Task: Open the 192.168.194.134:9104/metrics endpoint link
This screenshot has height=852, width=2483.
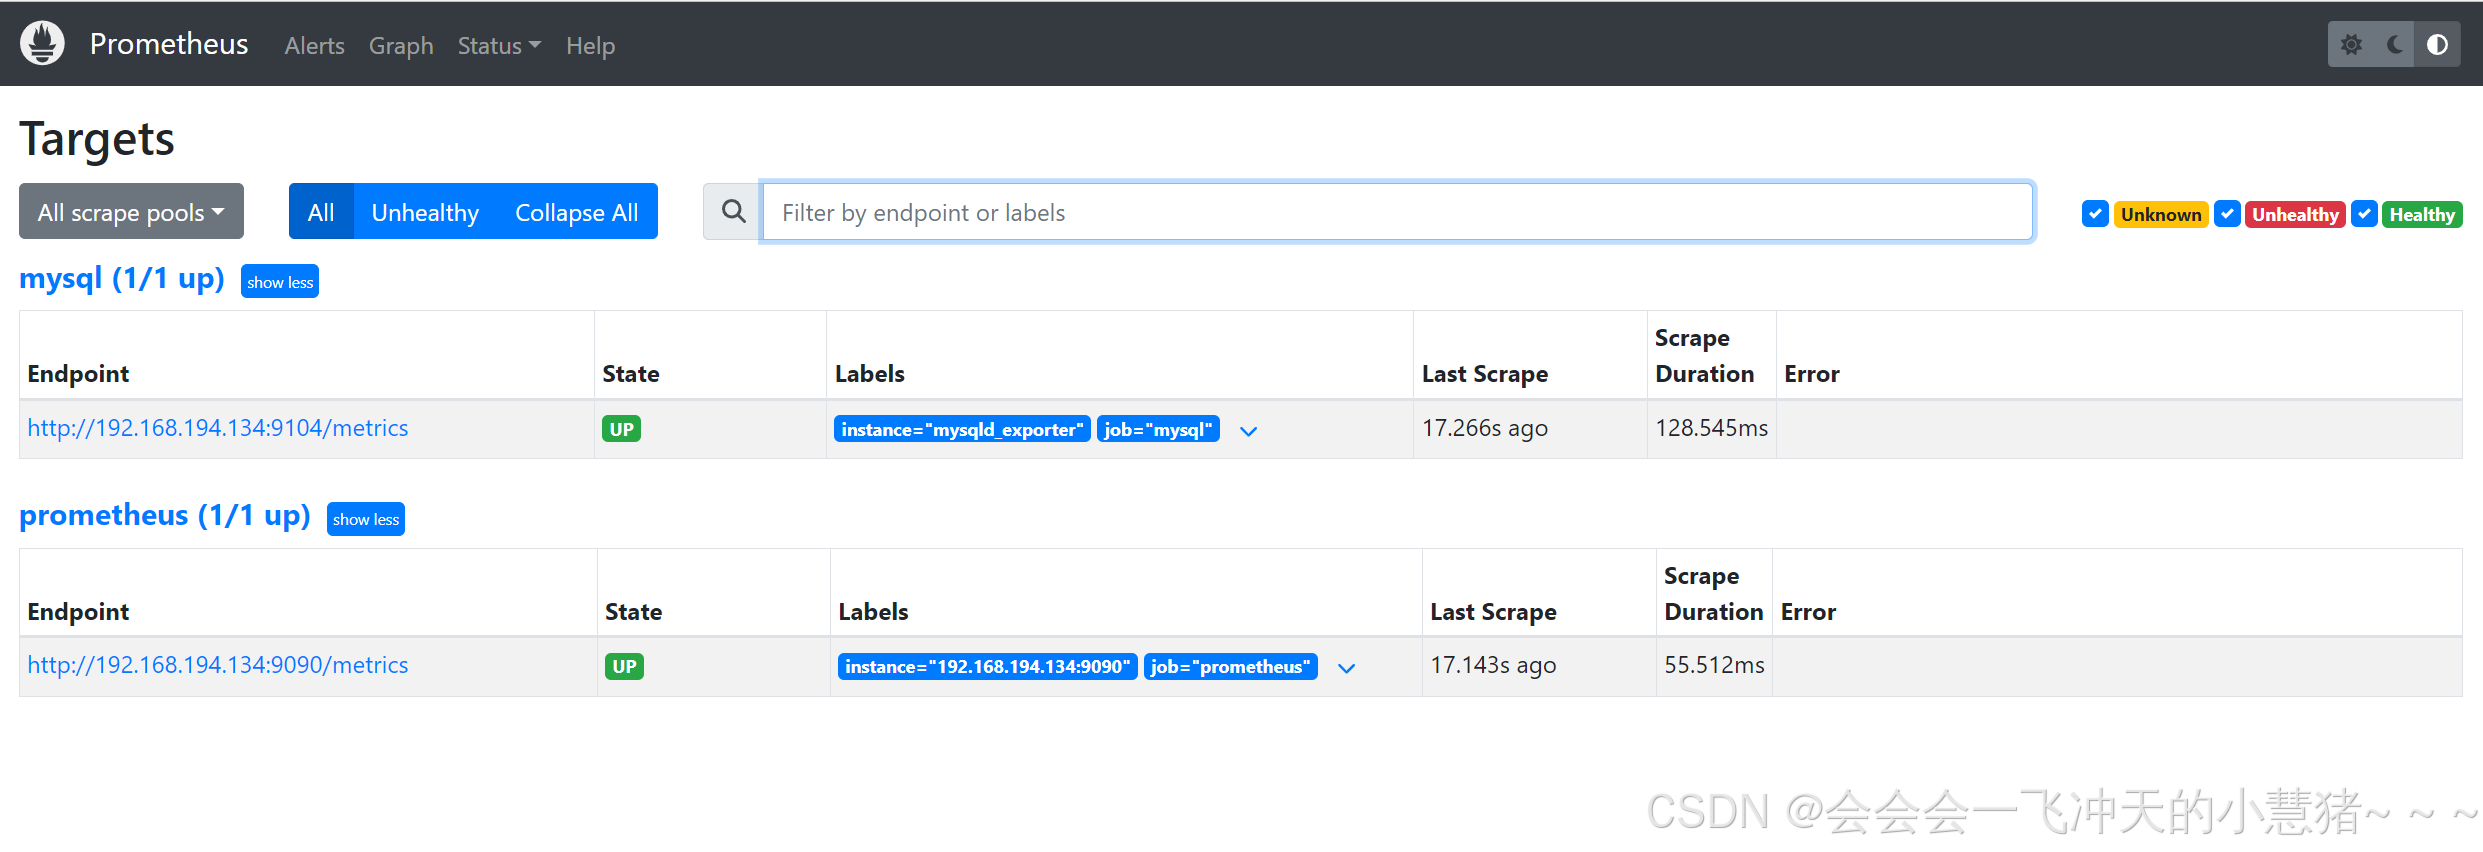Action: [218, 428]
